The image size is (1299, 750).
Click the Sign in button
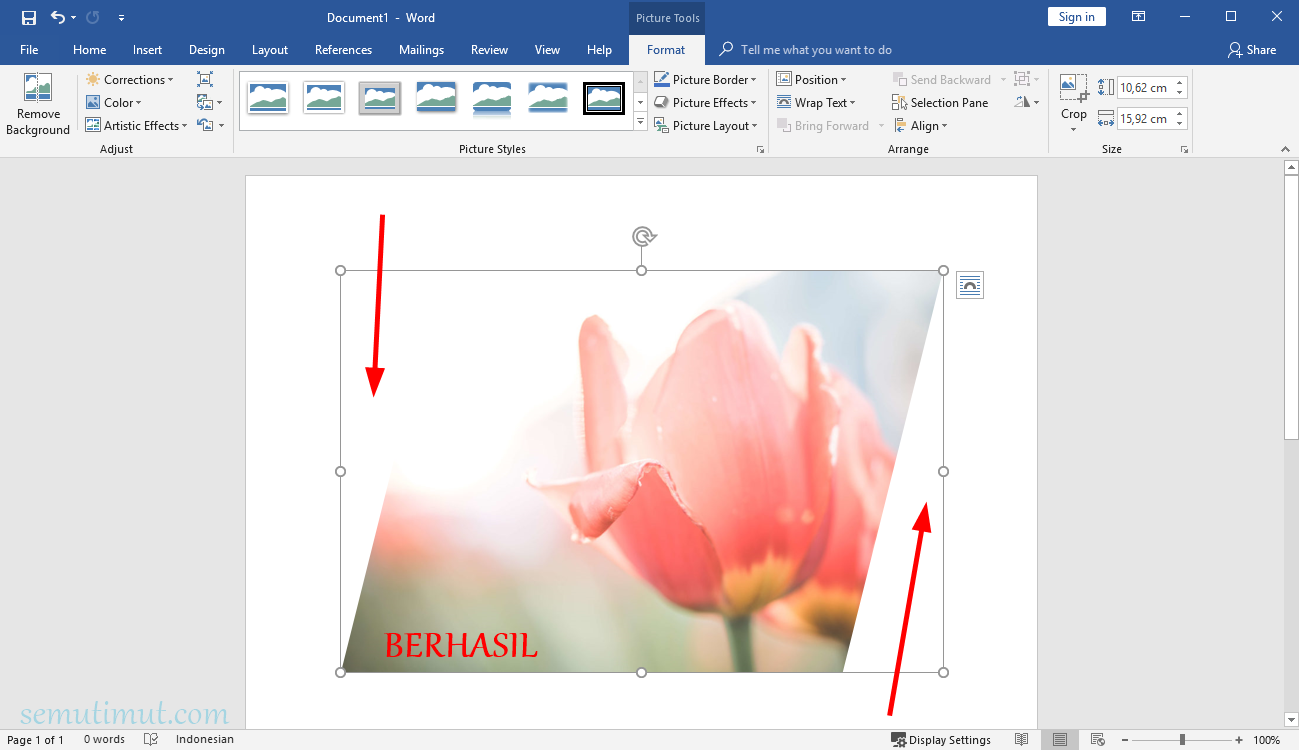tap(1077, 17)
